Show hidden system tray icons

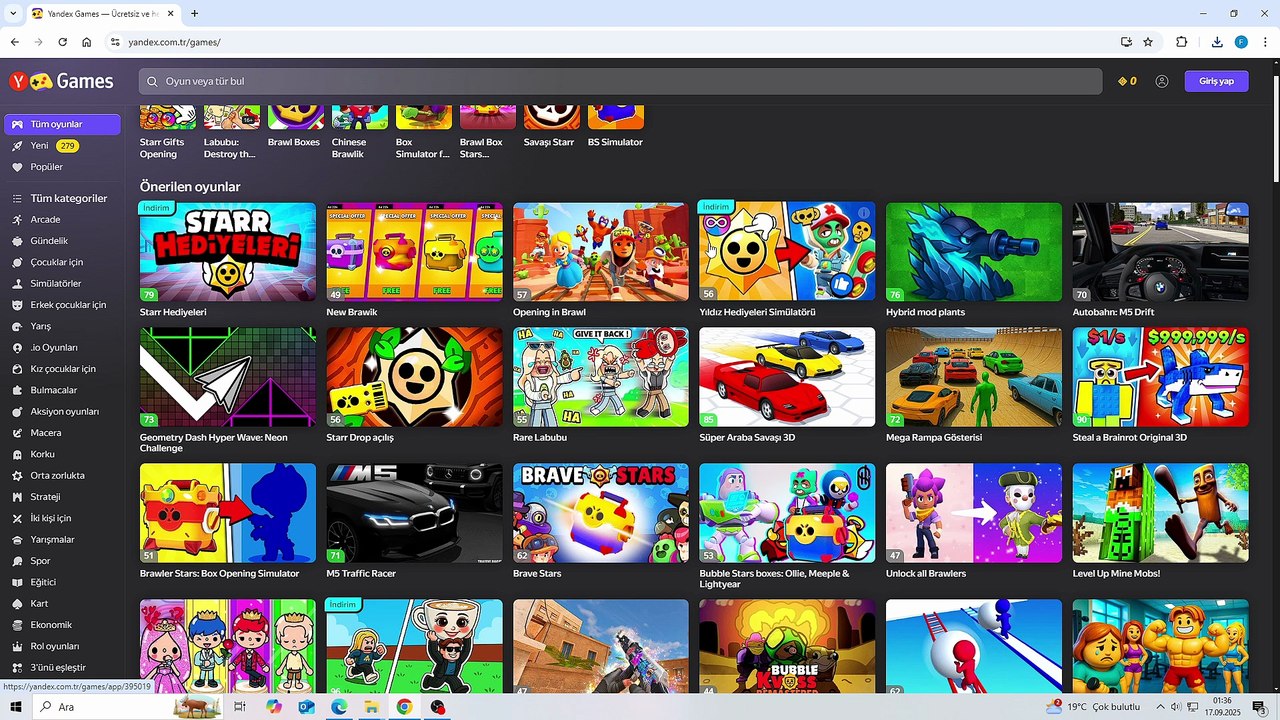pos(1161,707)
